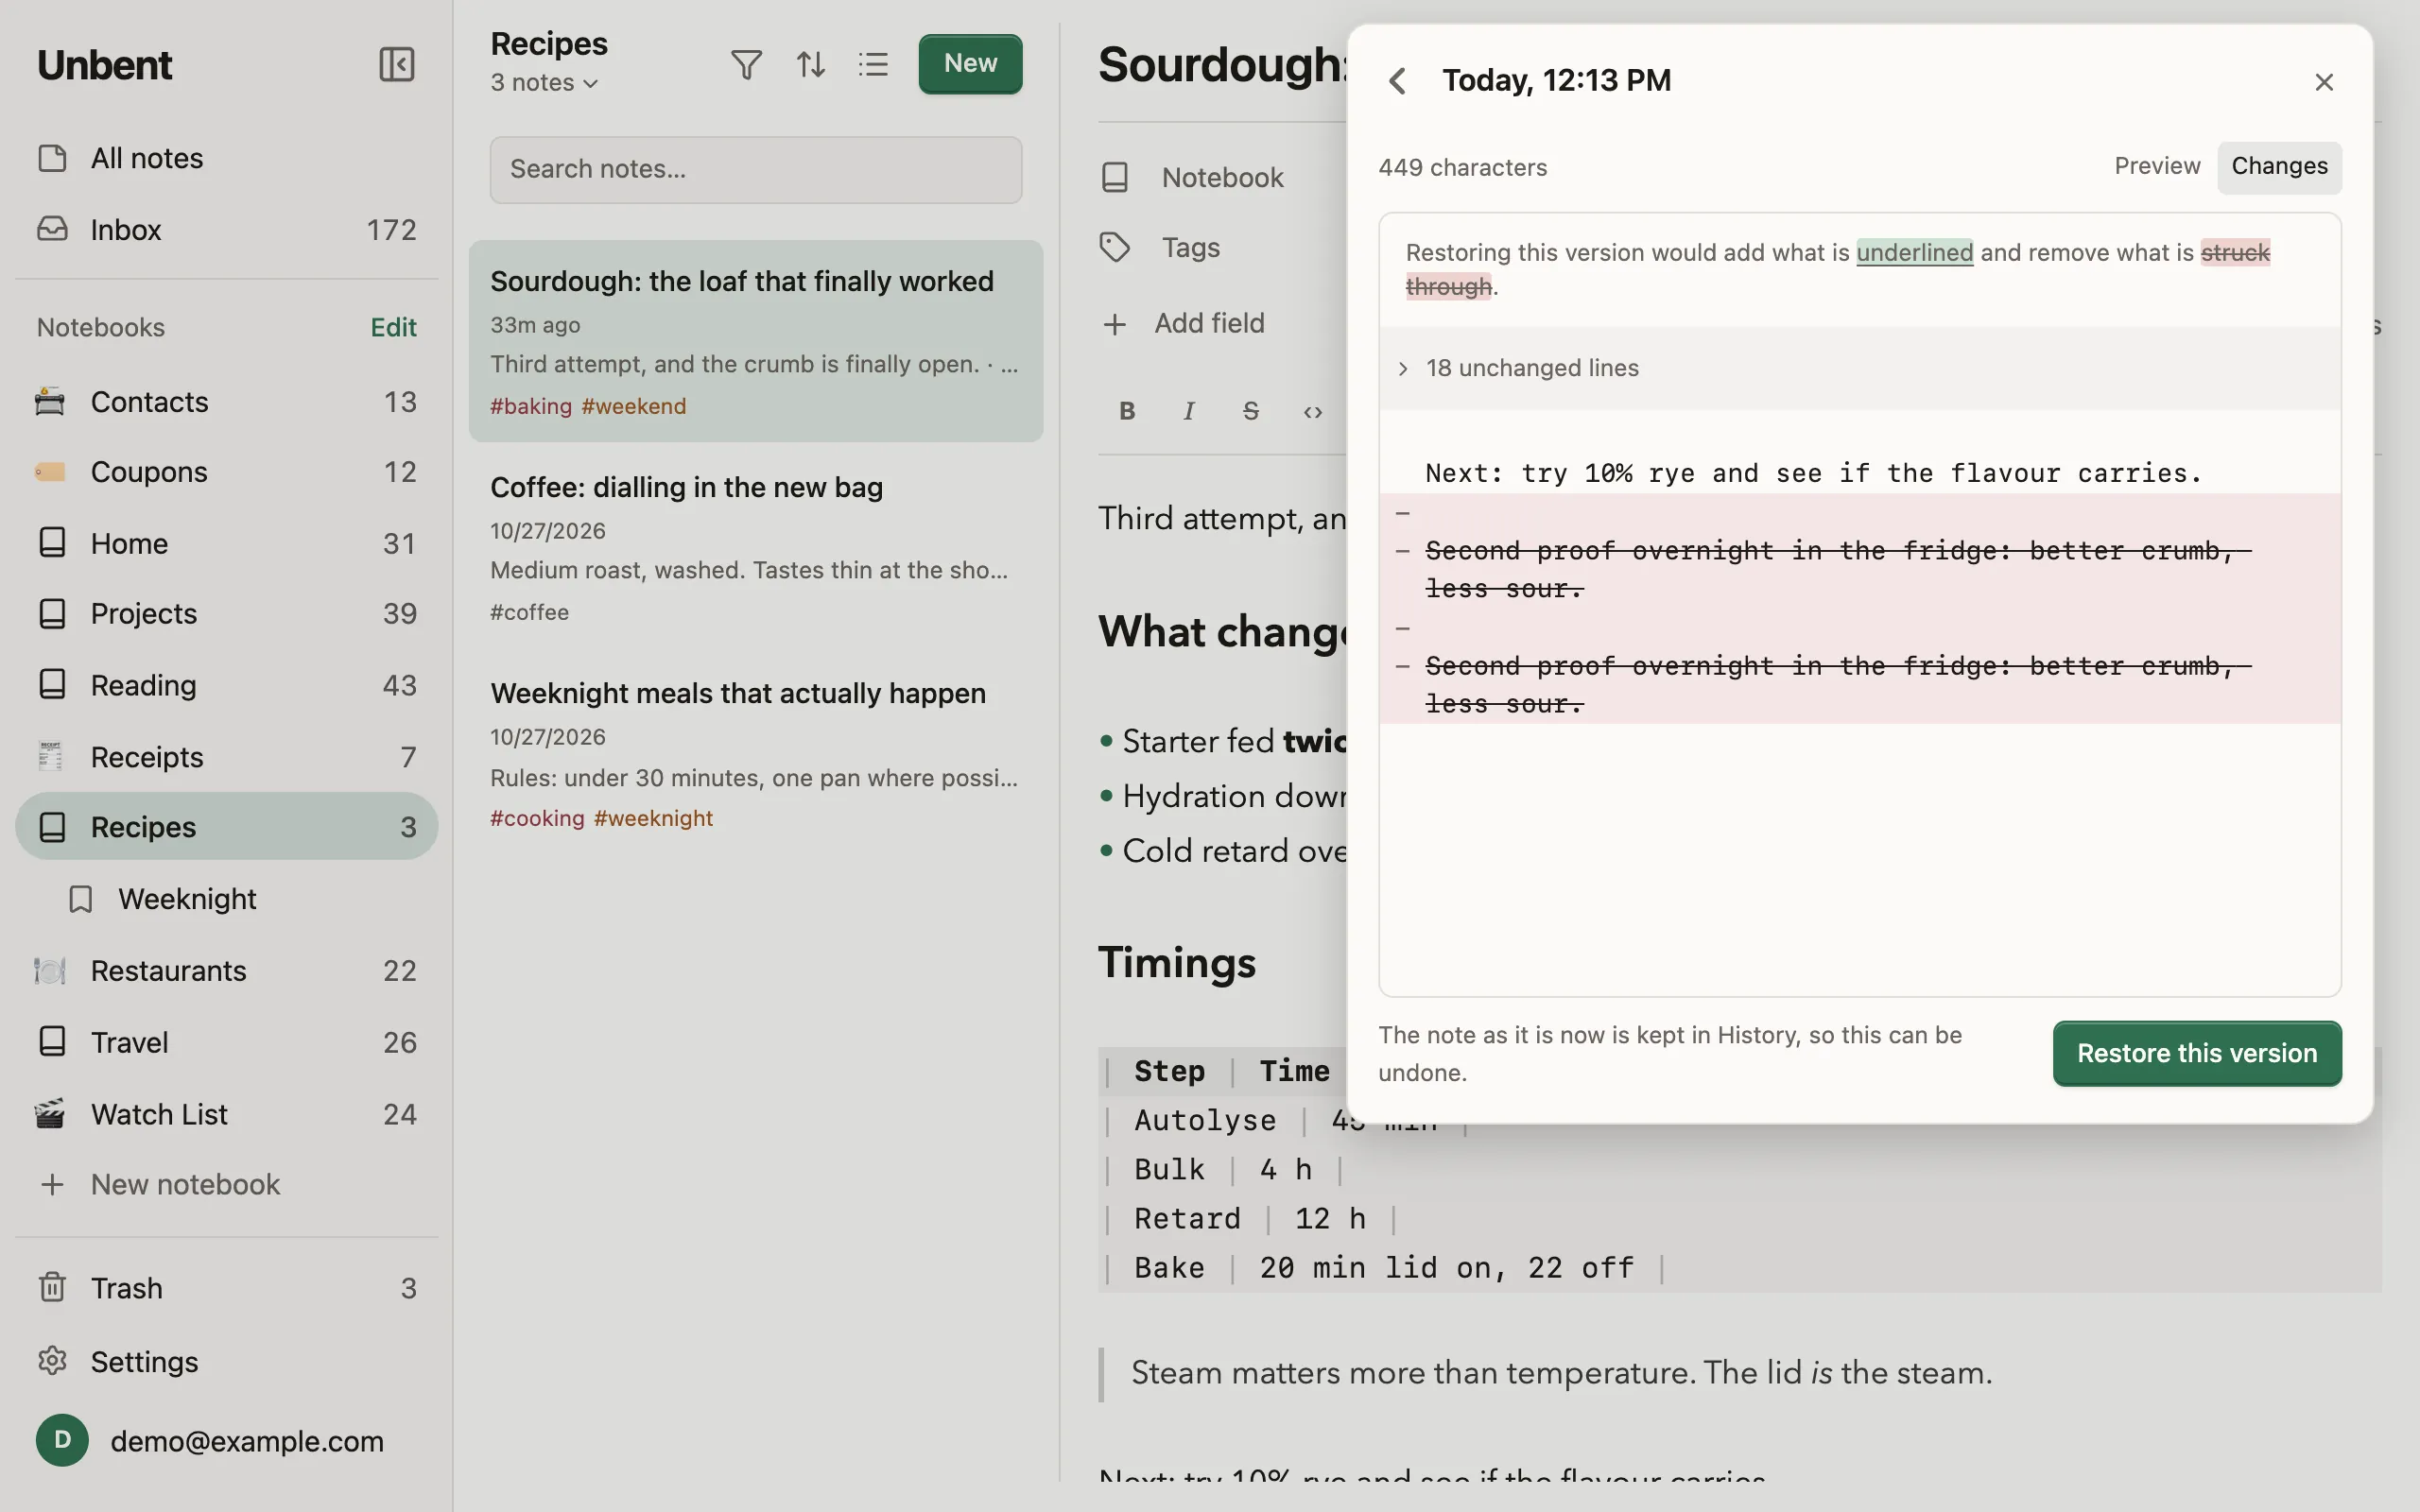Viewport: 2420px width, 1512px height.
Task: Restore this version of the note
Action: (2197, 1053)
